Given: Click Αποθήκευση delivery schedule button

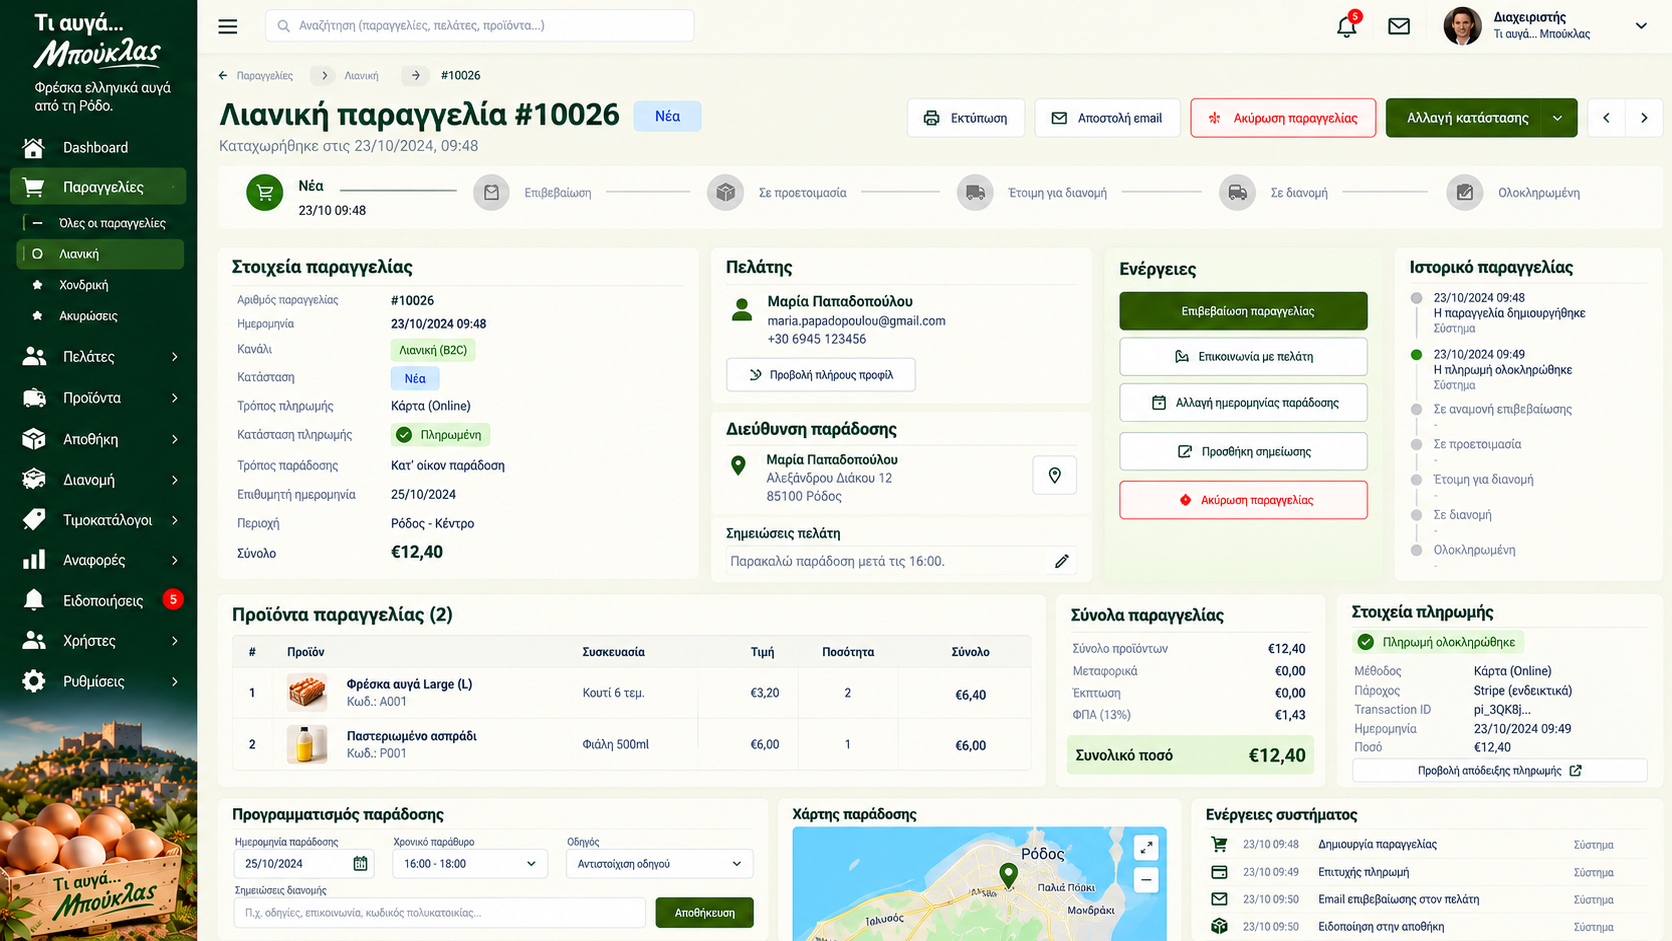Looking at the screenshot, I should click(704, 912).
